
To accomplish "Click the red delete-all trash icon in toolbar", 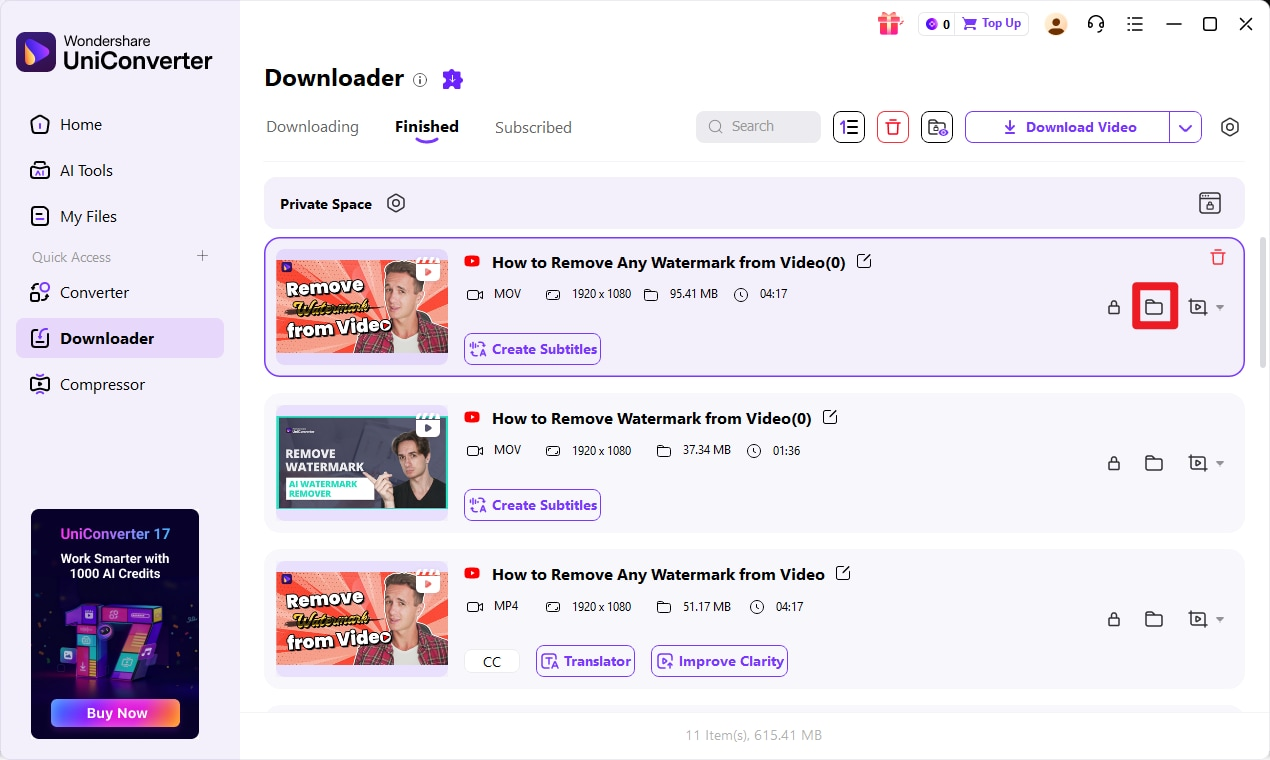I will [x=893, y=127].
